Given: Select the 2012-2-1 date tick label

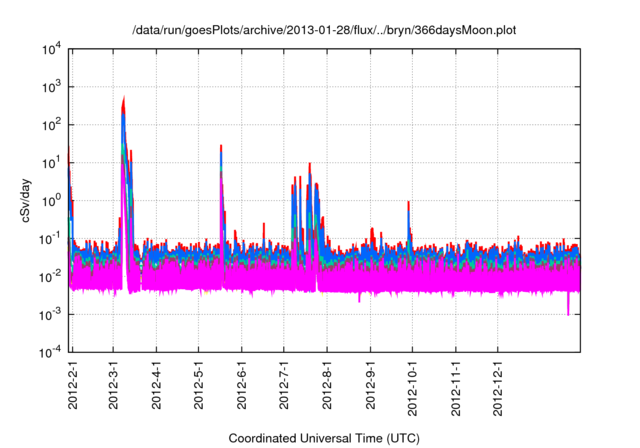Looking at the screenshot, I should tap(73, 383).
